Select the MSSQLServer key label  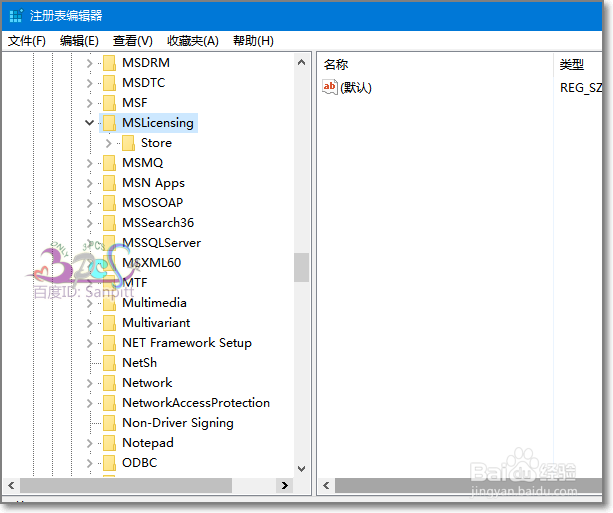[x=161, y=243]
